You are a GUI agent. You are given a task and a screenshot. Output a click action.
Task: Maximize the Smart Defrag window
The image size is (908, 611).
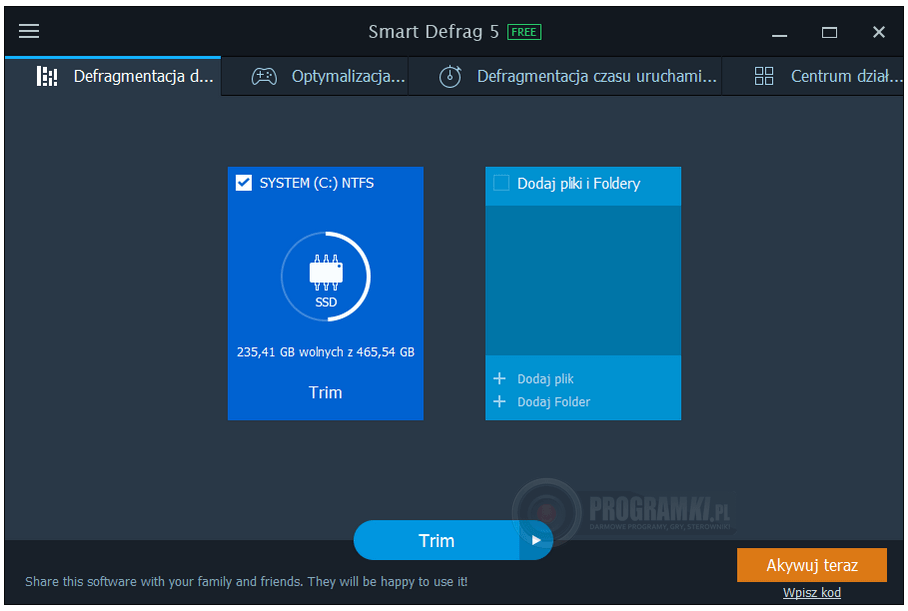[x=829, y=32]
